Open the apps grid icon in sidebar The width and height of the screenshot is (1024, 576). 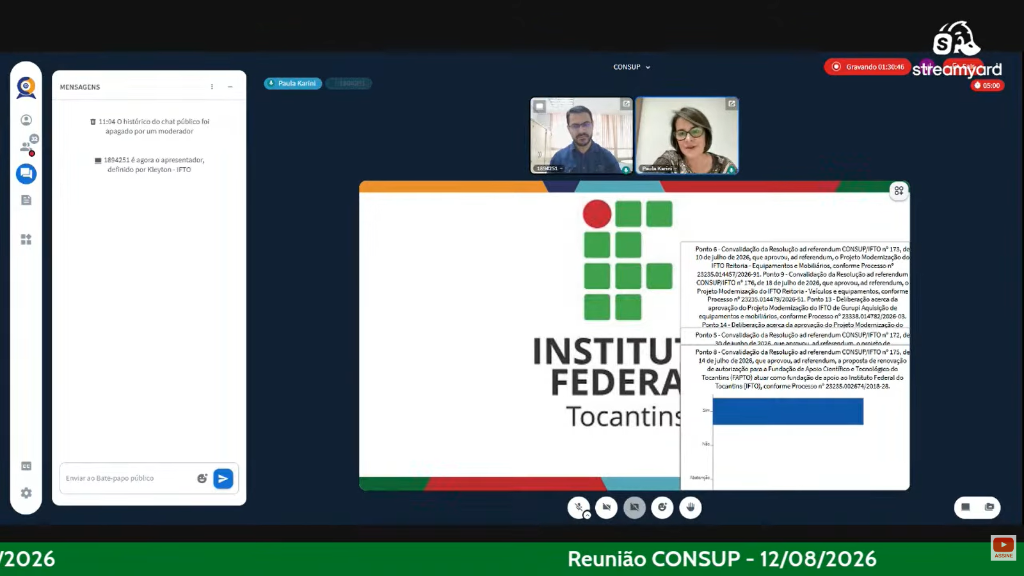26,240
